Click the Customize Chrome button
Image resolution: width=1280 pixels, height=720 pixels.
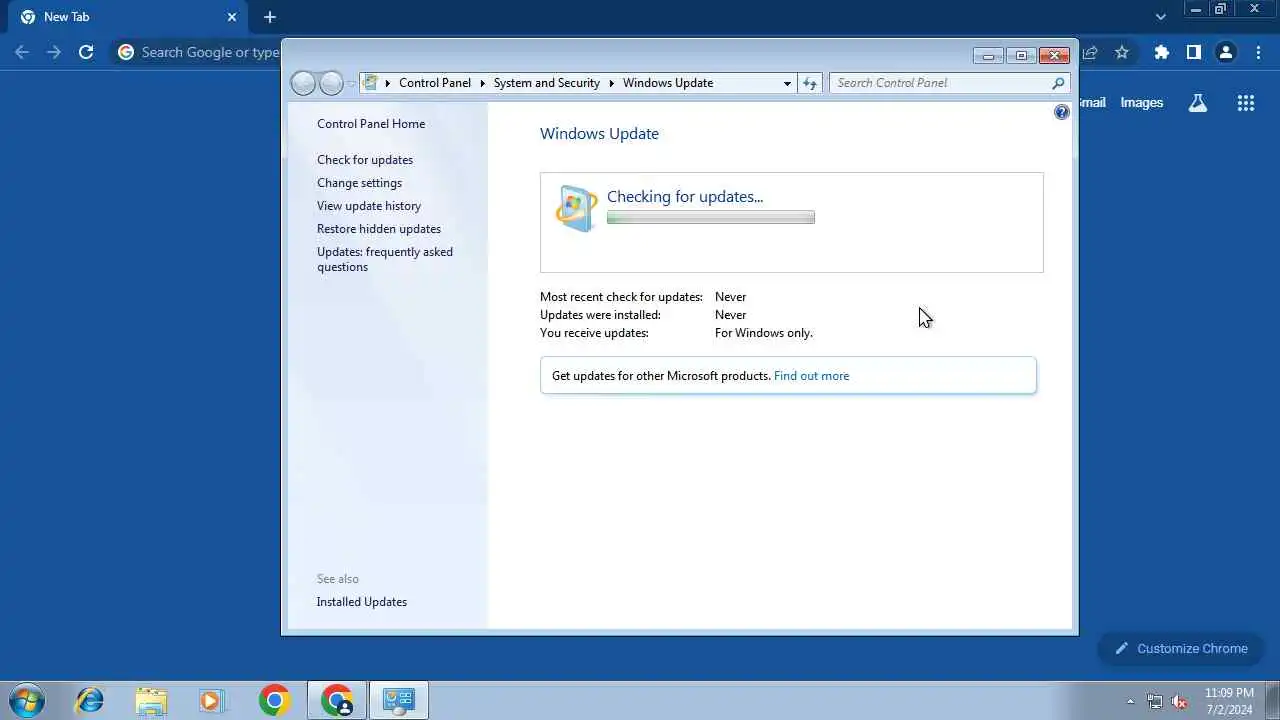1181,648
